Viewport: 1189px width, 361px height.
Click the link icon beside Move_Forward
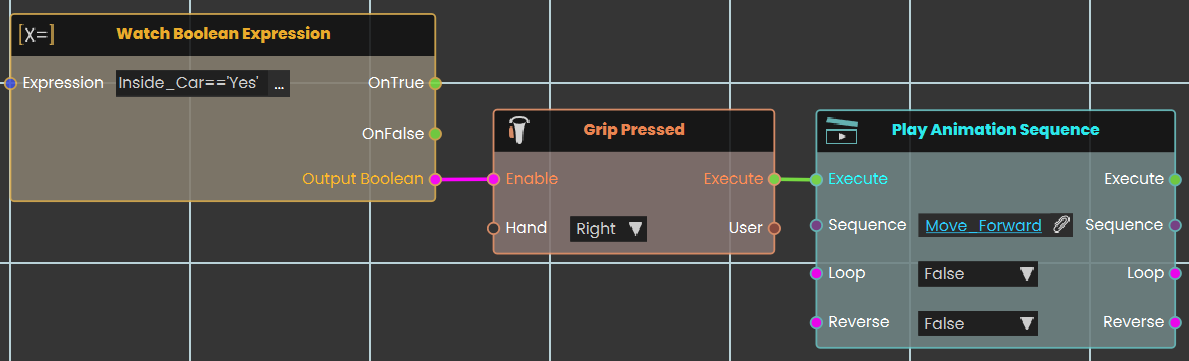click(1061, 225)
